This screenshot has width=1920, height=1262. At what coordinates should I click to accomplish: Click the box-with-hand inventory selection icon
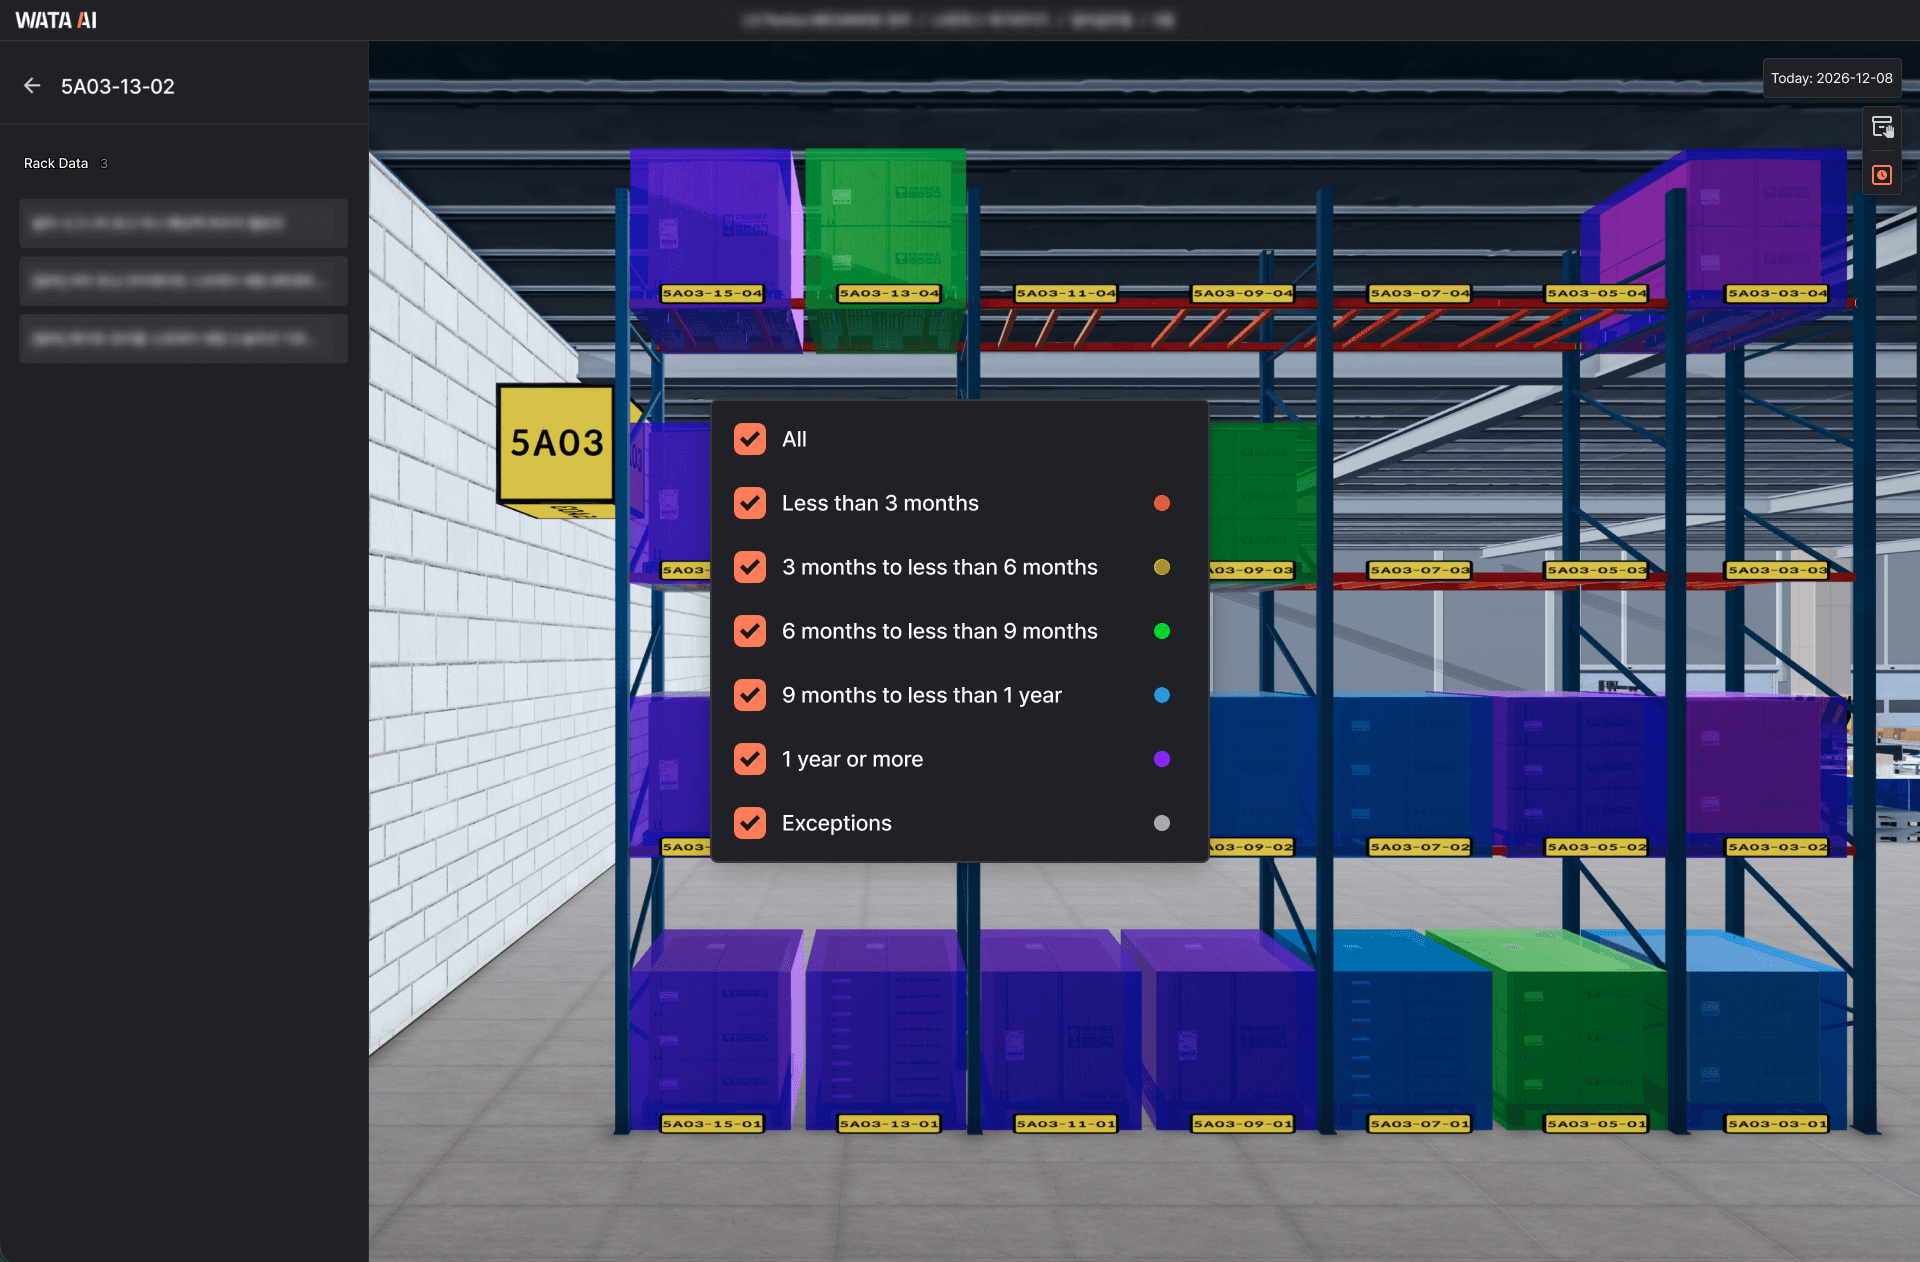1882,127
